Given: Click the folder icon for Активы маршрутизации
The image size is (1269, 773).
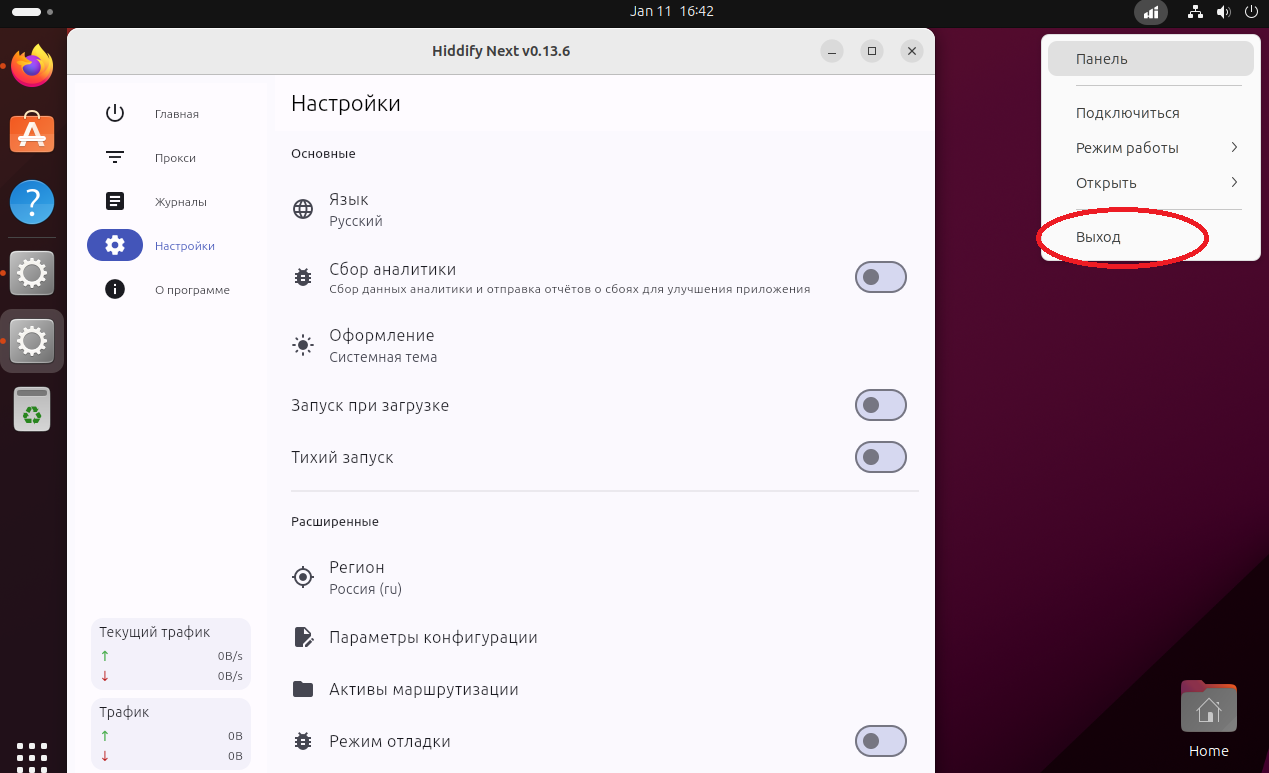Looking at the screenshot, I should pyautogui.click(x=303, y=689).
